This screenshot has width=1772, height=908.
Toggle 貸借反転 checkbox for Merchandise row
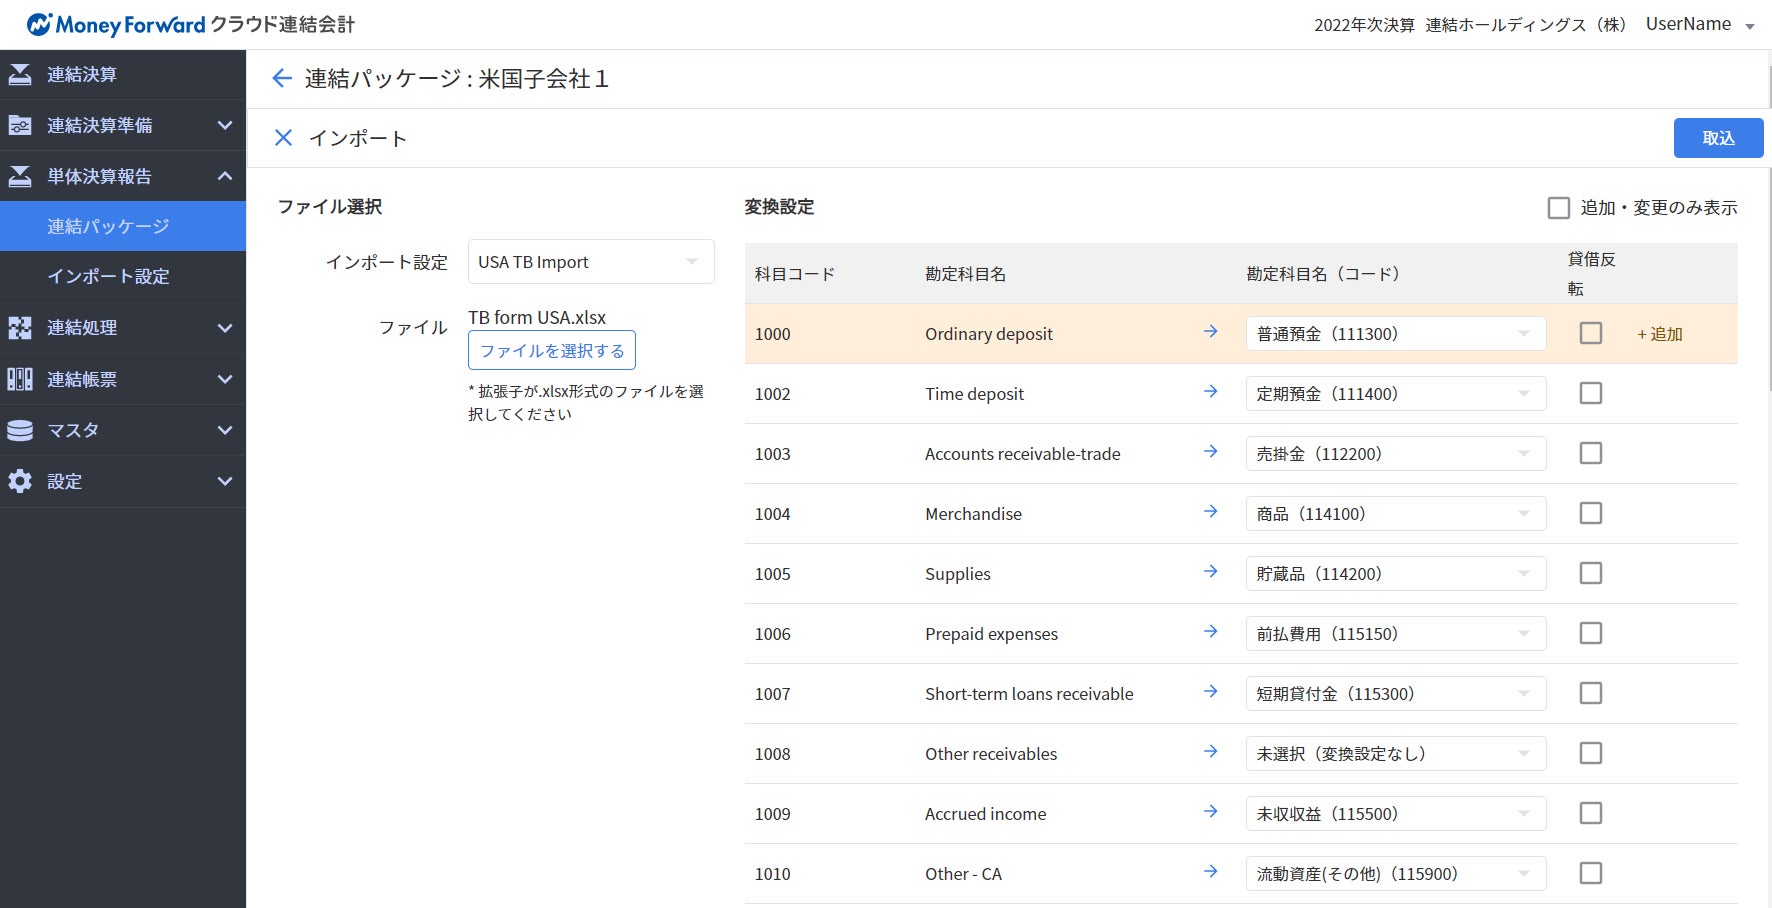[1590, 513]
